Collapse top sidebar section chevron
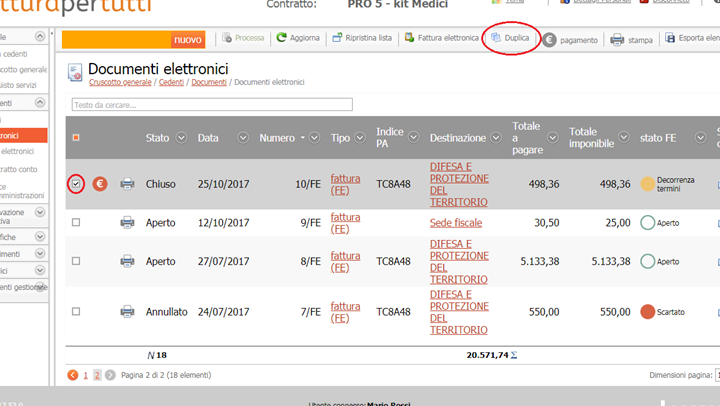Viewport: 720px width, 406px height. pyautogui.click(x=40, y=36)
